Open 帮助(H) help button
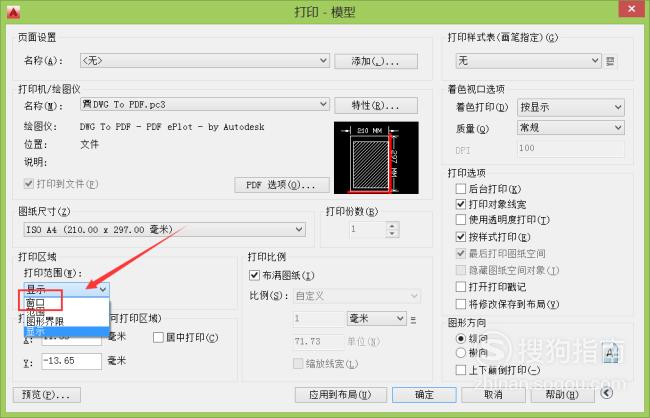Image resolution: width=650 pixels, height=418 pixels. coord(563,395)
